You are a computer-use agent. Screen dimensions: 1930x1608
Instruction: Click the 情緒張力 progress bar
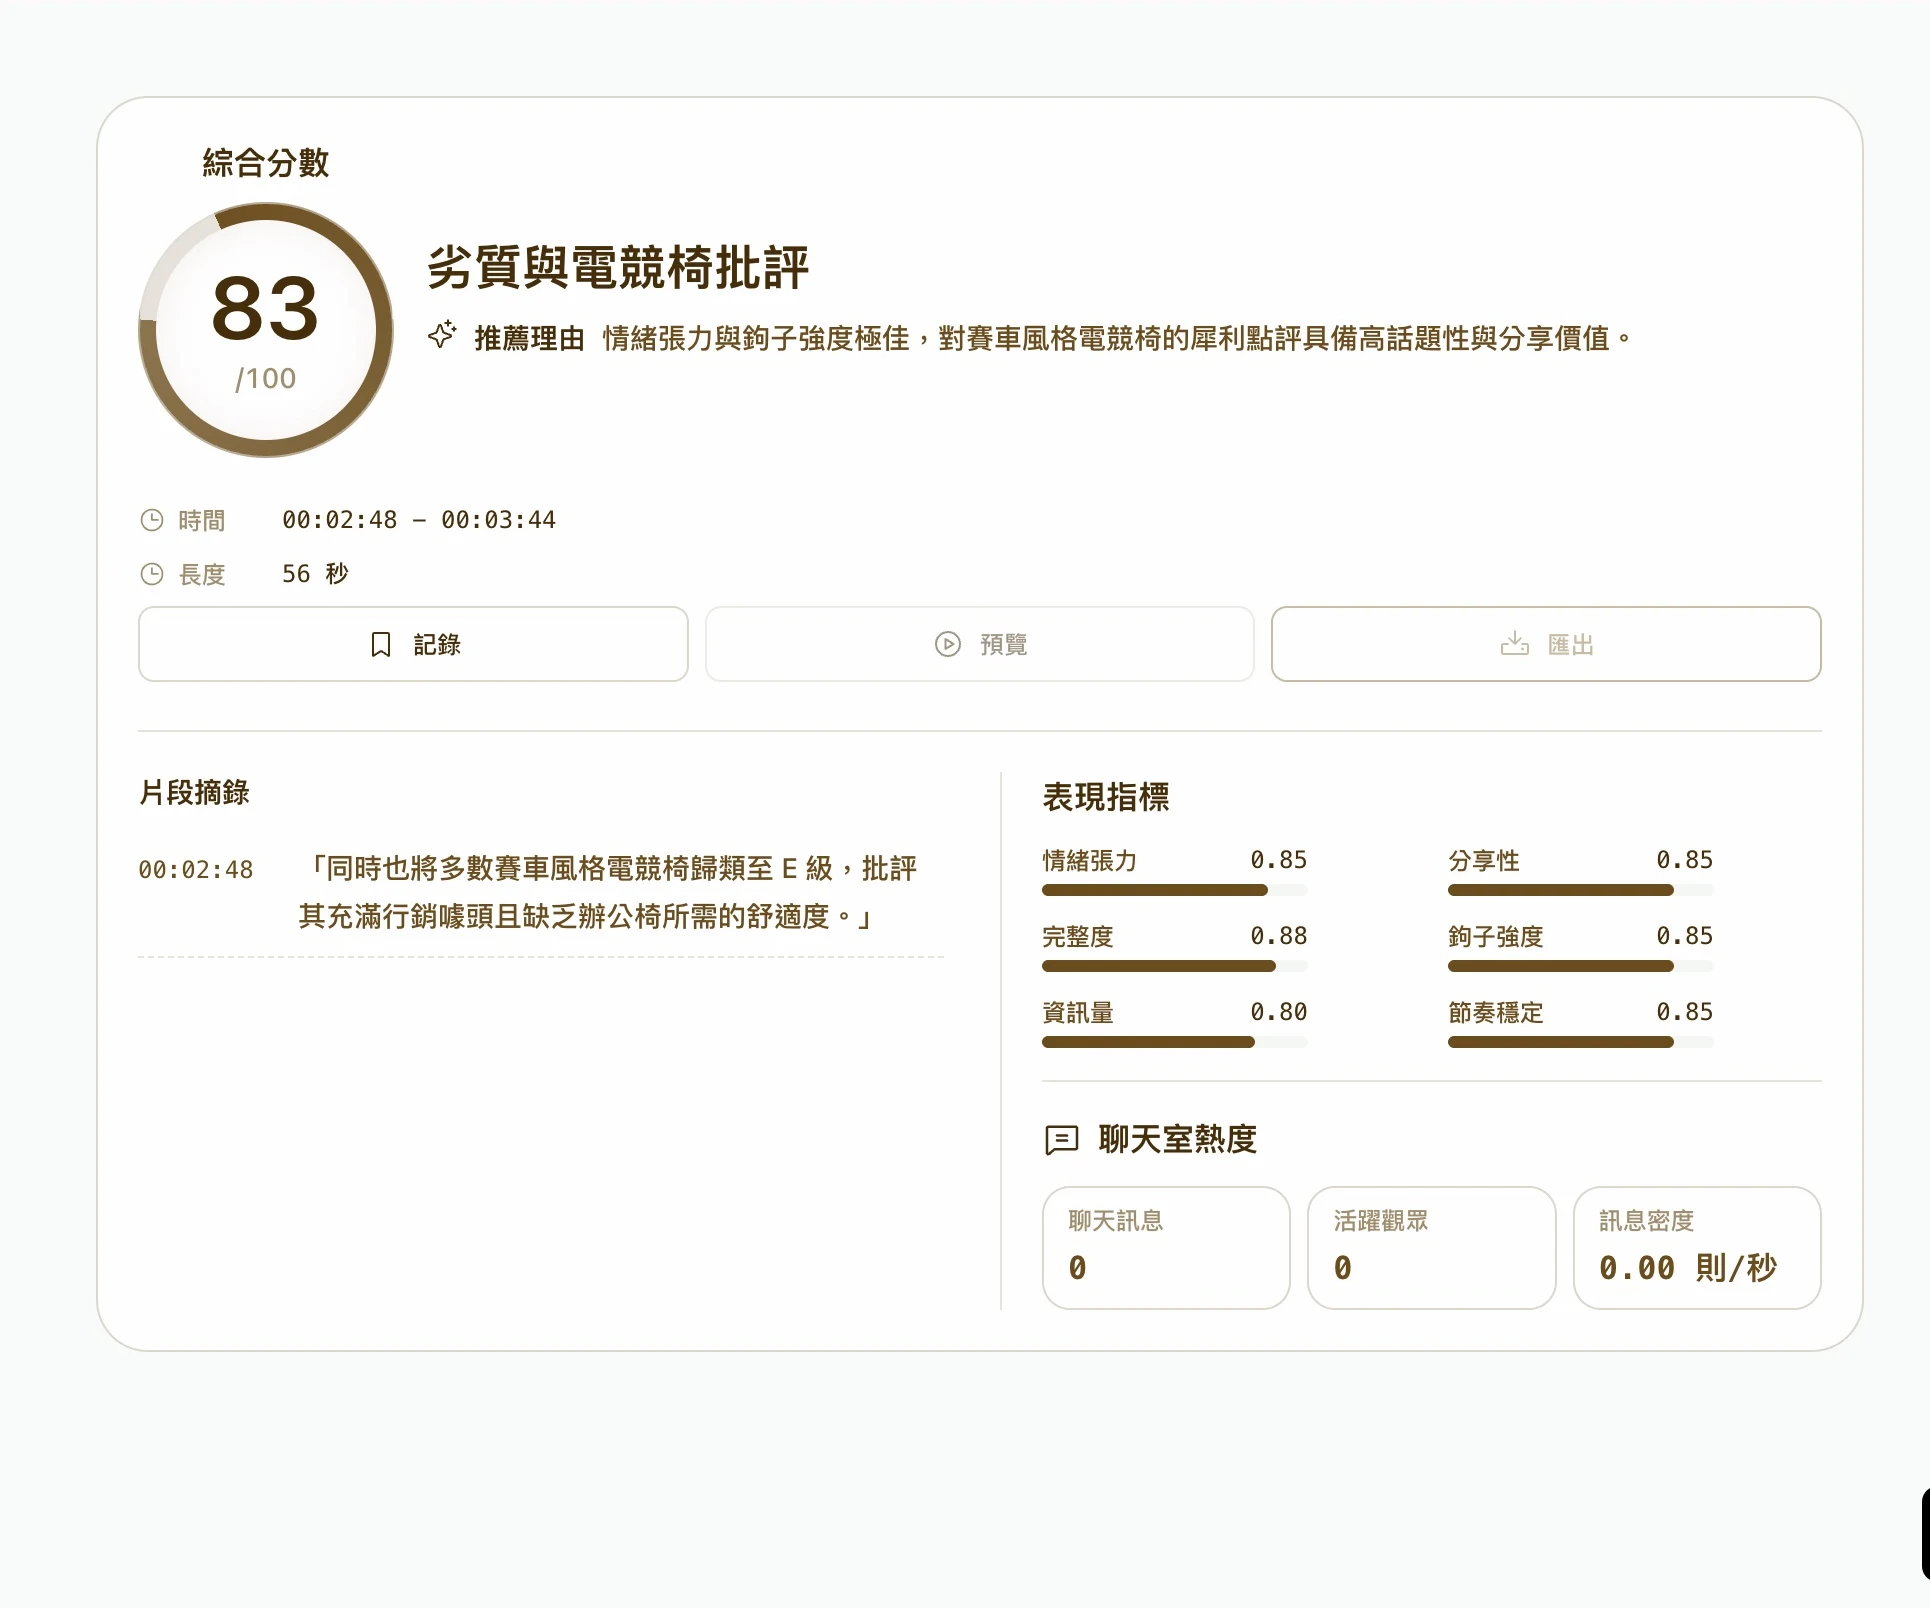coord(1174,890)
